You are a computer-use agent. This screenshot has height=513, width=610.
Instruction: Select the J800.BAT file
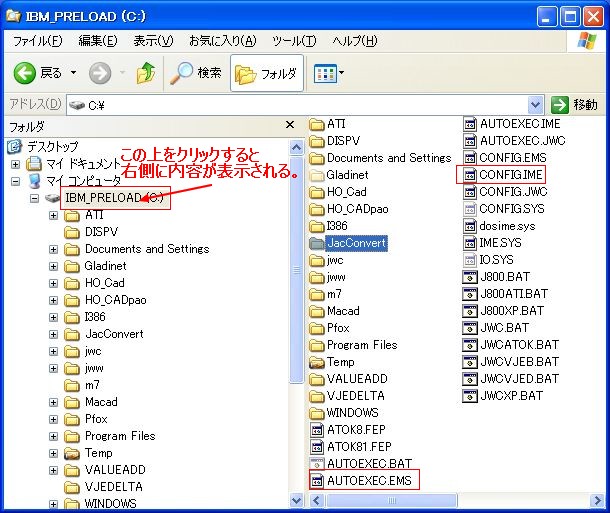(505, 277)
